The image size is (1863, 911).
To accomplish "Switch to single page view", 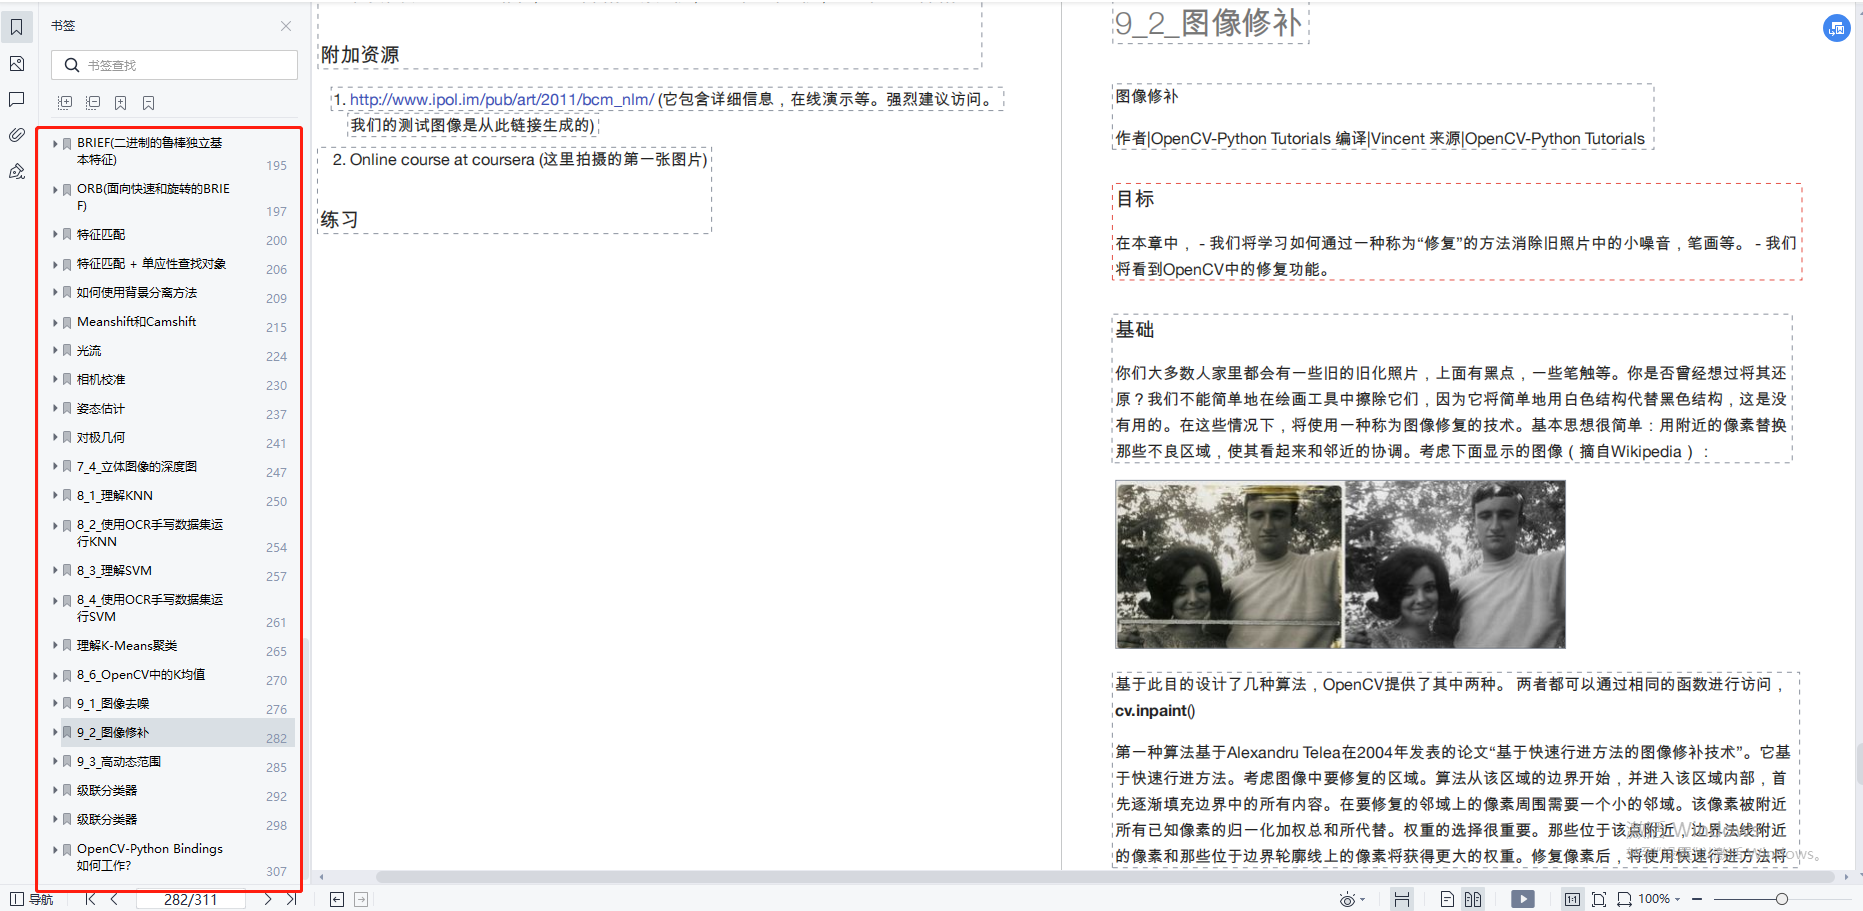I will click(1447, 899).
